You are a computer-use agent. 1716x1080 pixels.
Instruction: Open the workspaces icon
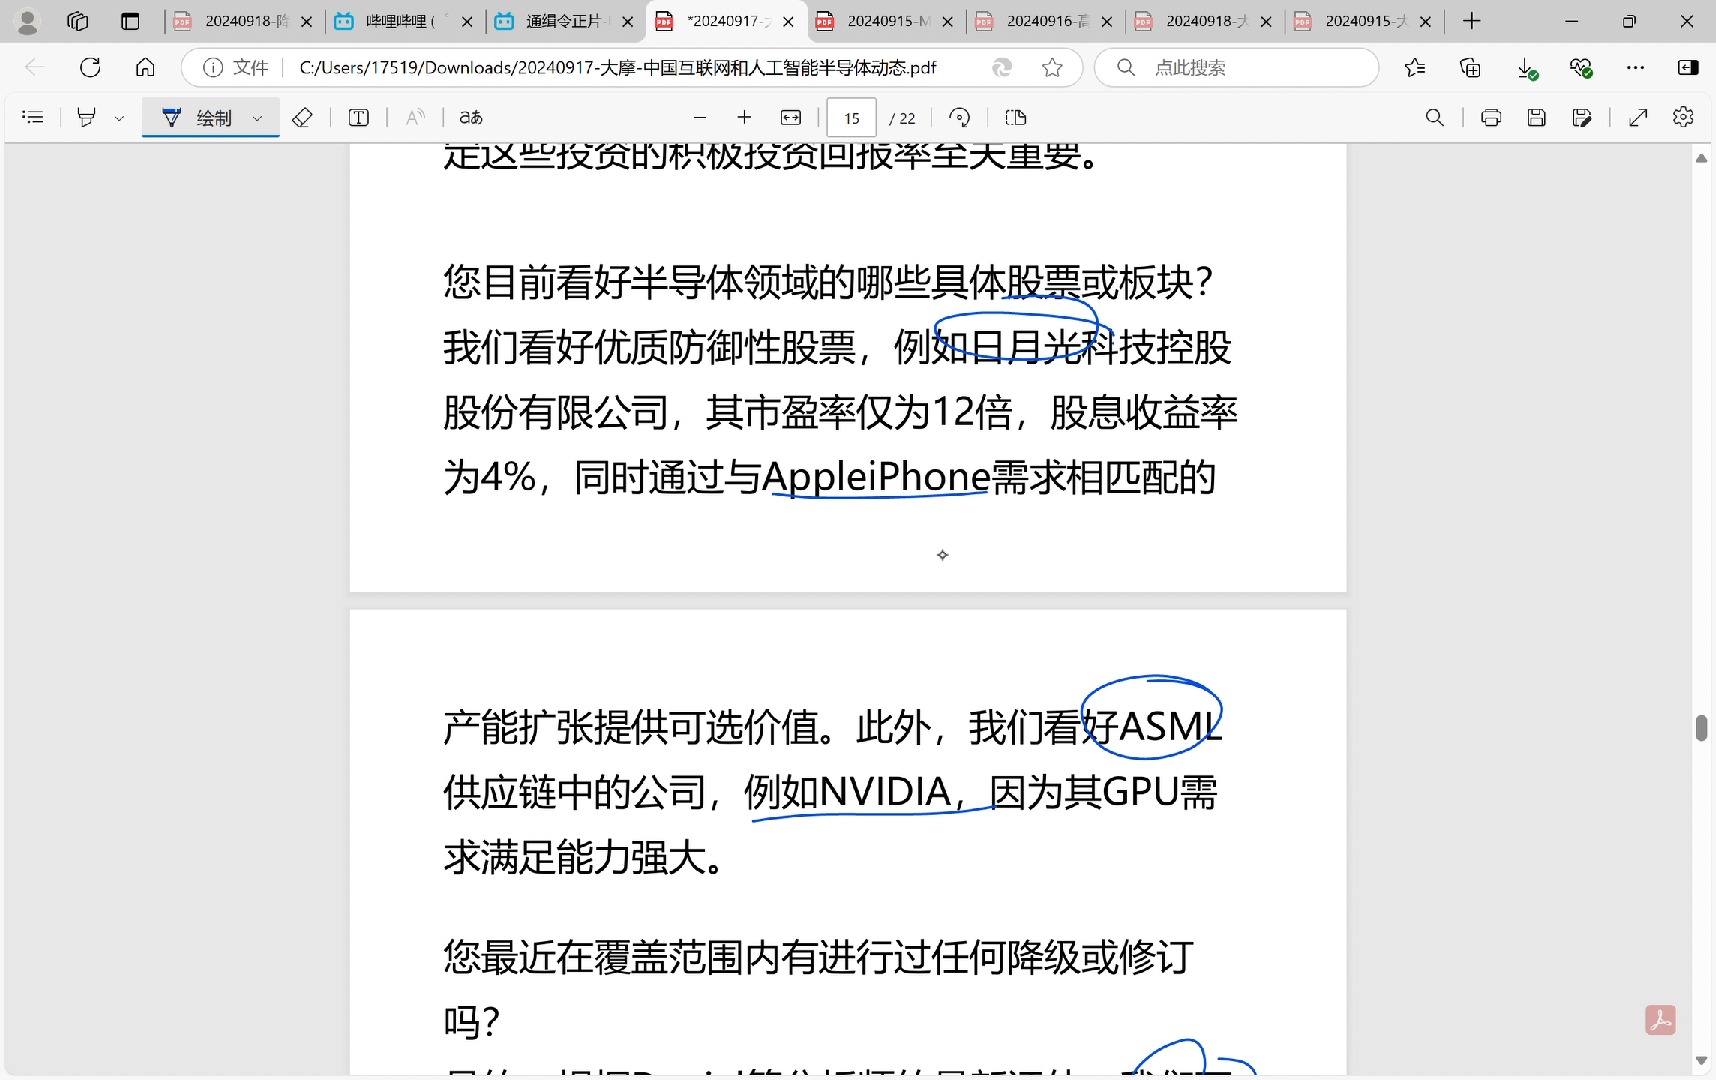(77, 21)
